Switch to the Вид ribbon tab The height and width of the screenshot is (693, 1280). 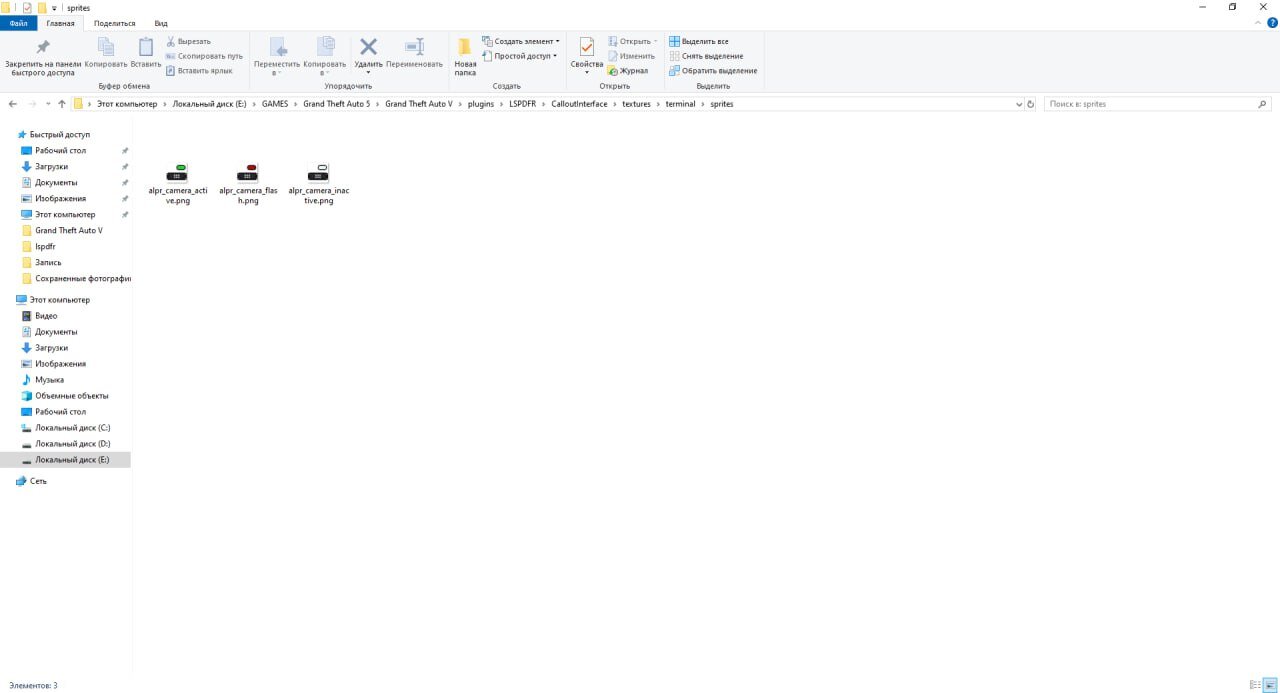161,23
